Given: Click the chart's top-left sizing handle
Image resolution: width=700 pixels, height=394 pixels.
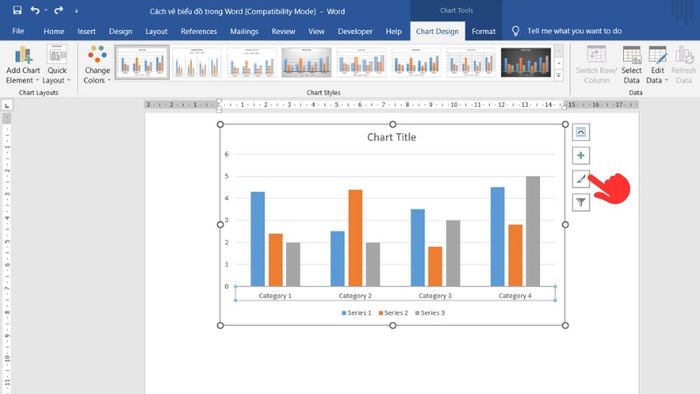Looking at the screenshot, I should [x=220, y=124].
